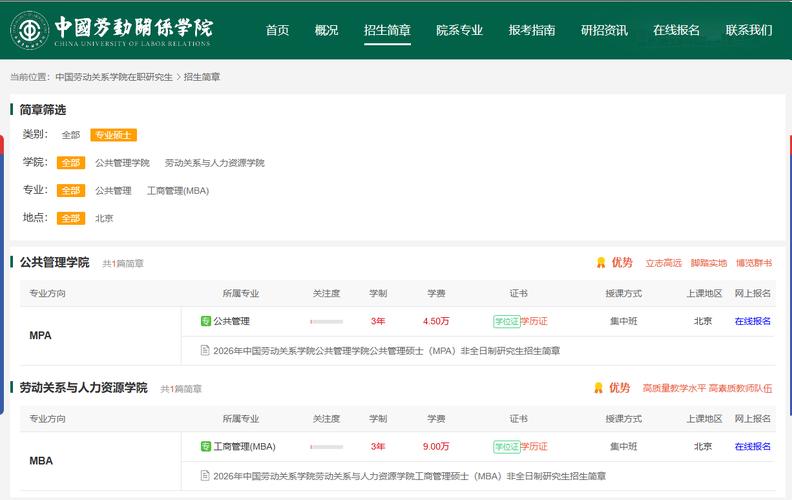Click the medal icon beside 公共管理学院 优势

coord(601,263)
